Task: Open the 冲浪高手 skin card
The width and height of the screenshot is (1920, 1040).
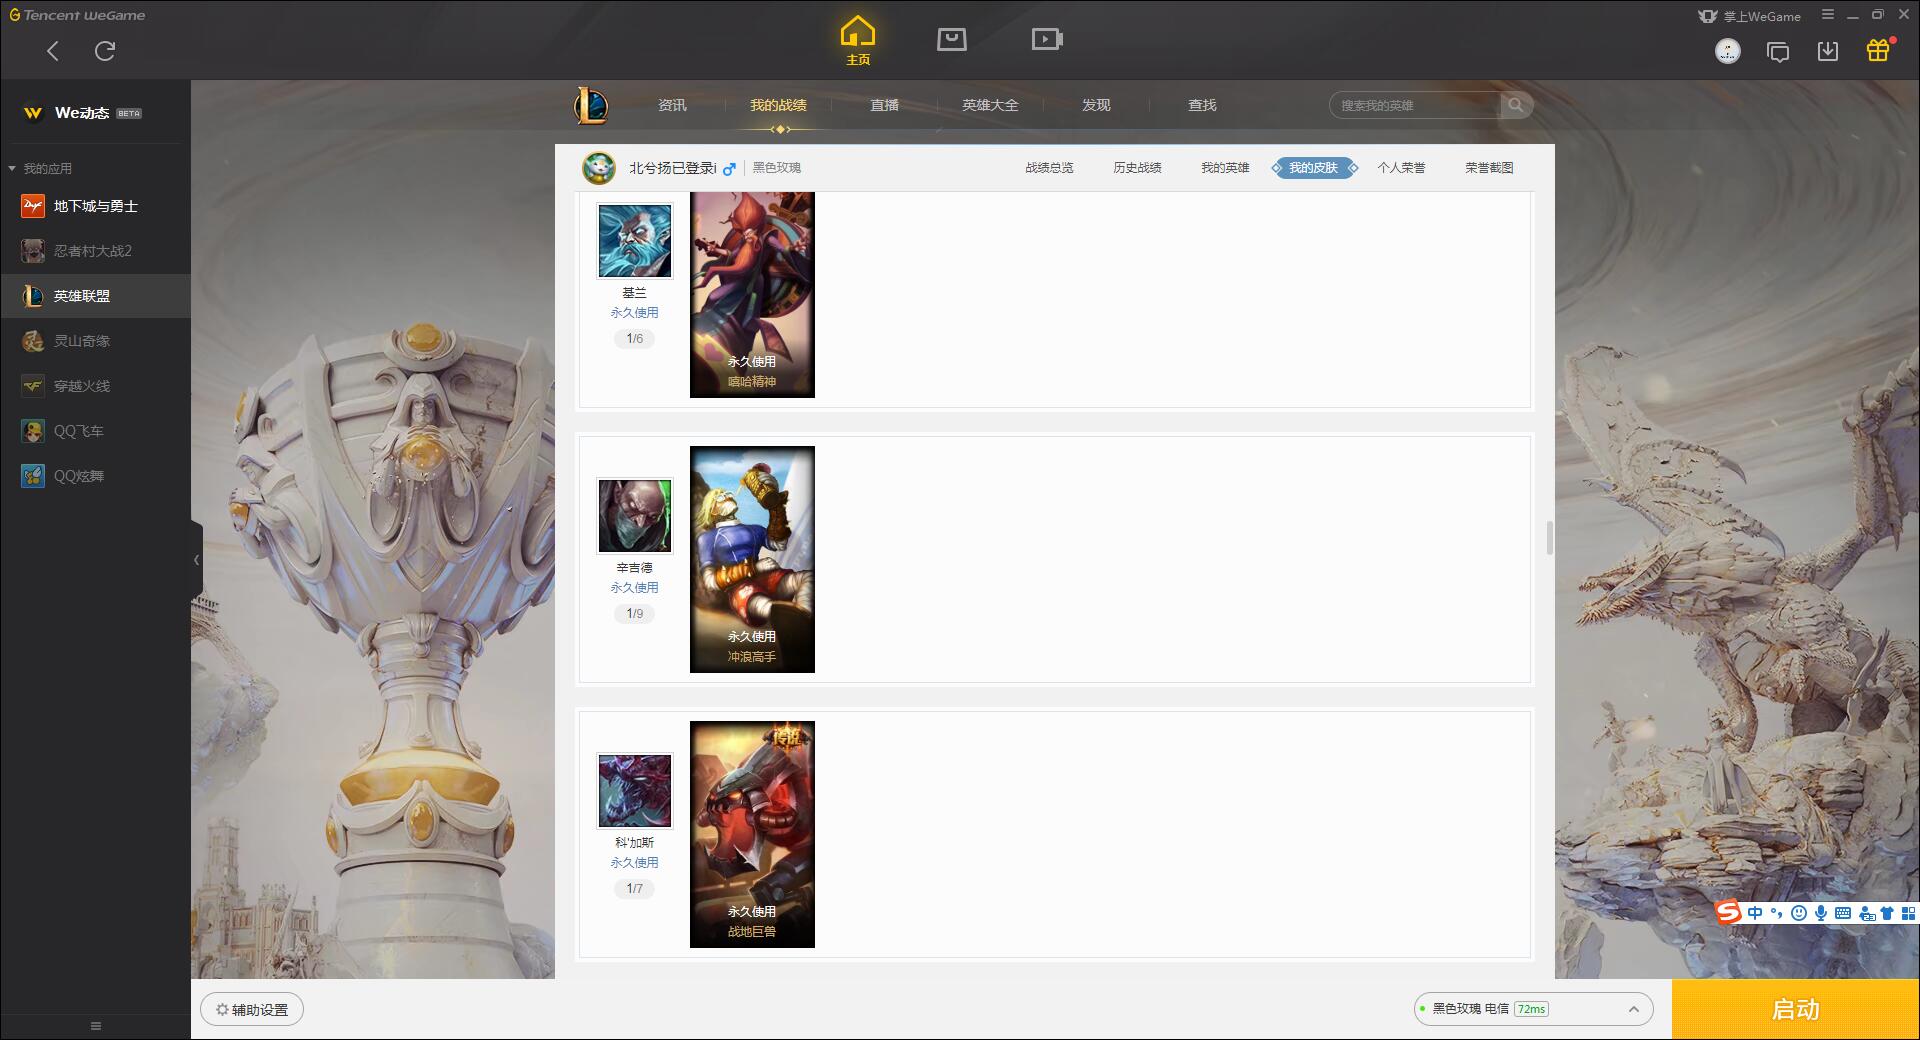Action: coord(752,559)
